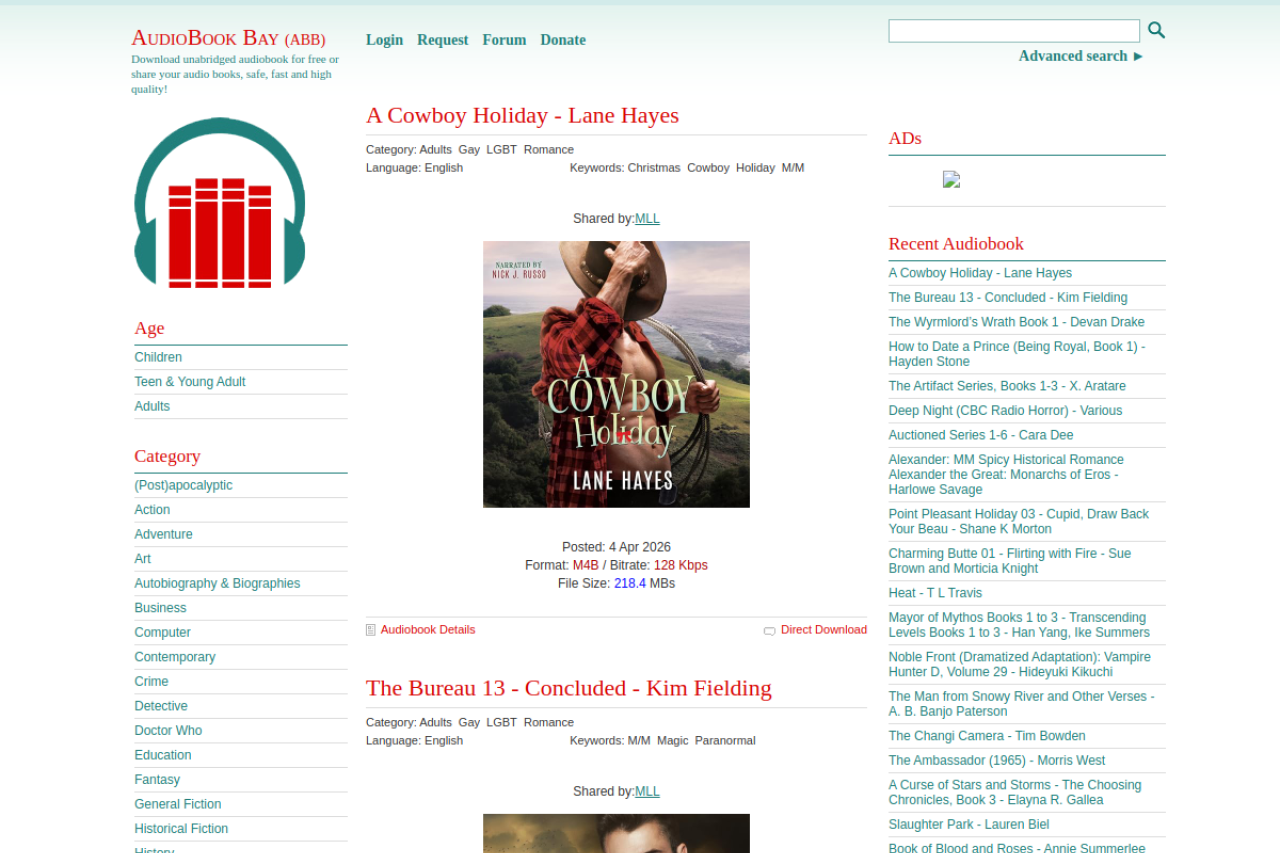The width and height of the screenshot is (1280, 853).
Task: Click the AudioBook Bay headphones logo
Action: pos(220,203)
